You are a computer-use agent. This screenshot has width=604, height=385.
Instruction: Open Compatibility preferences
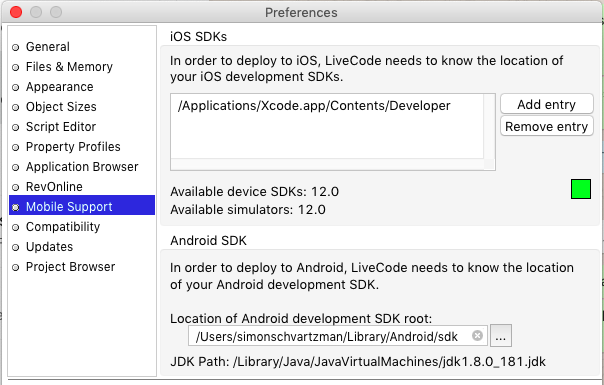(82, 227)
